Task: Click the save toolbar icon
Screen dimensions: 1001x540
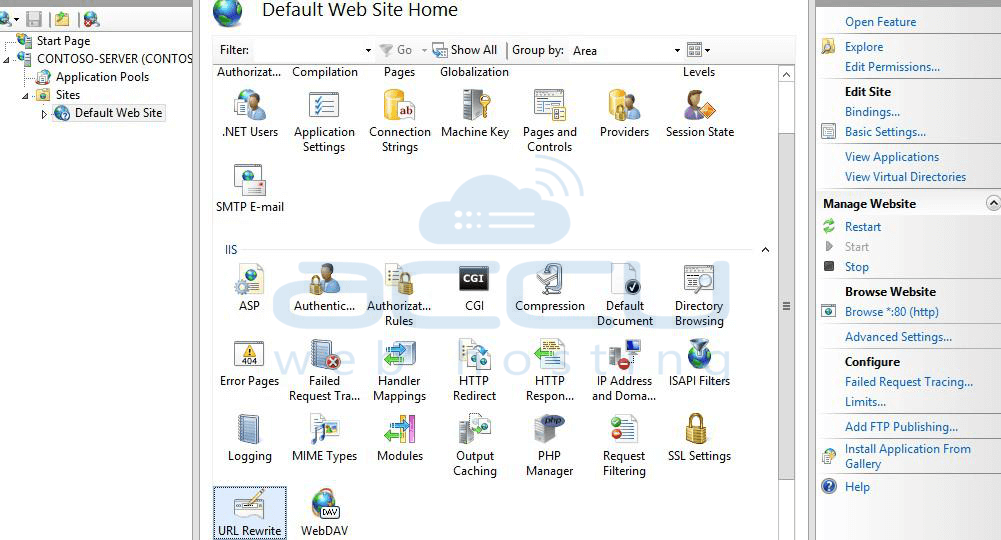Action: point(34,19)
